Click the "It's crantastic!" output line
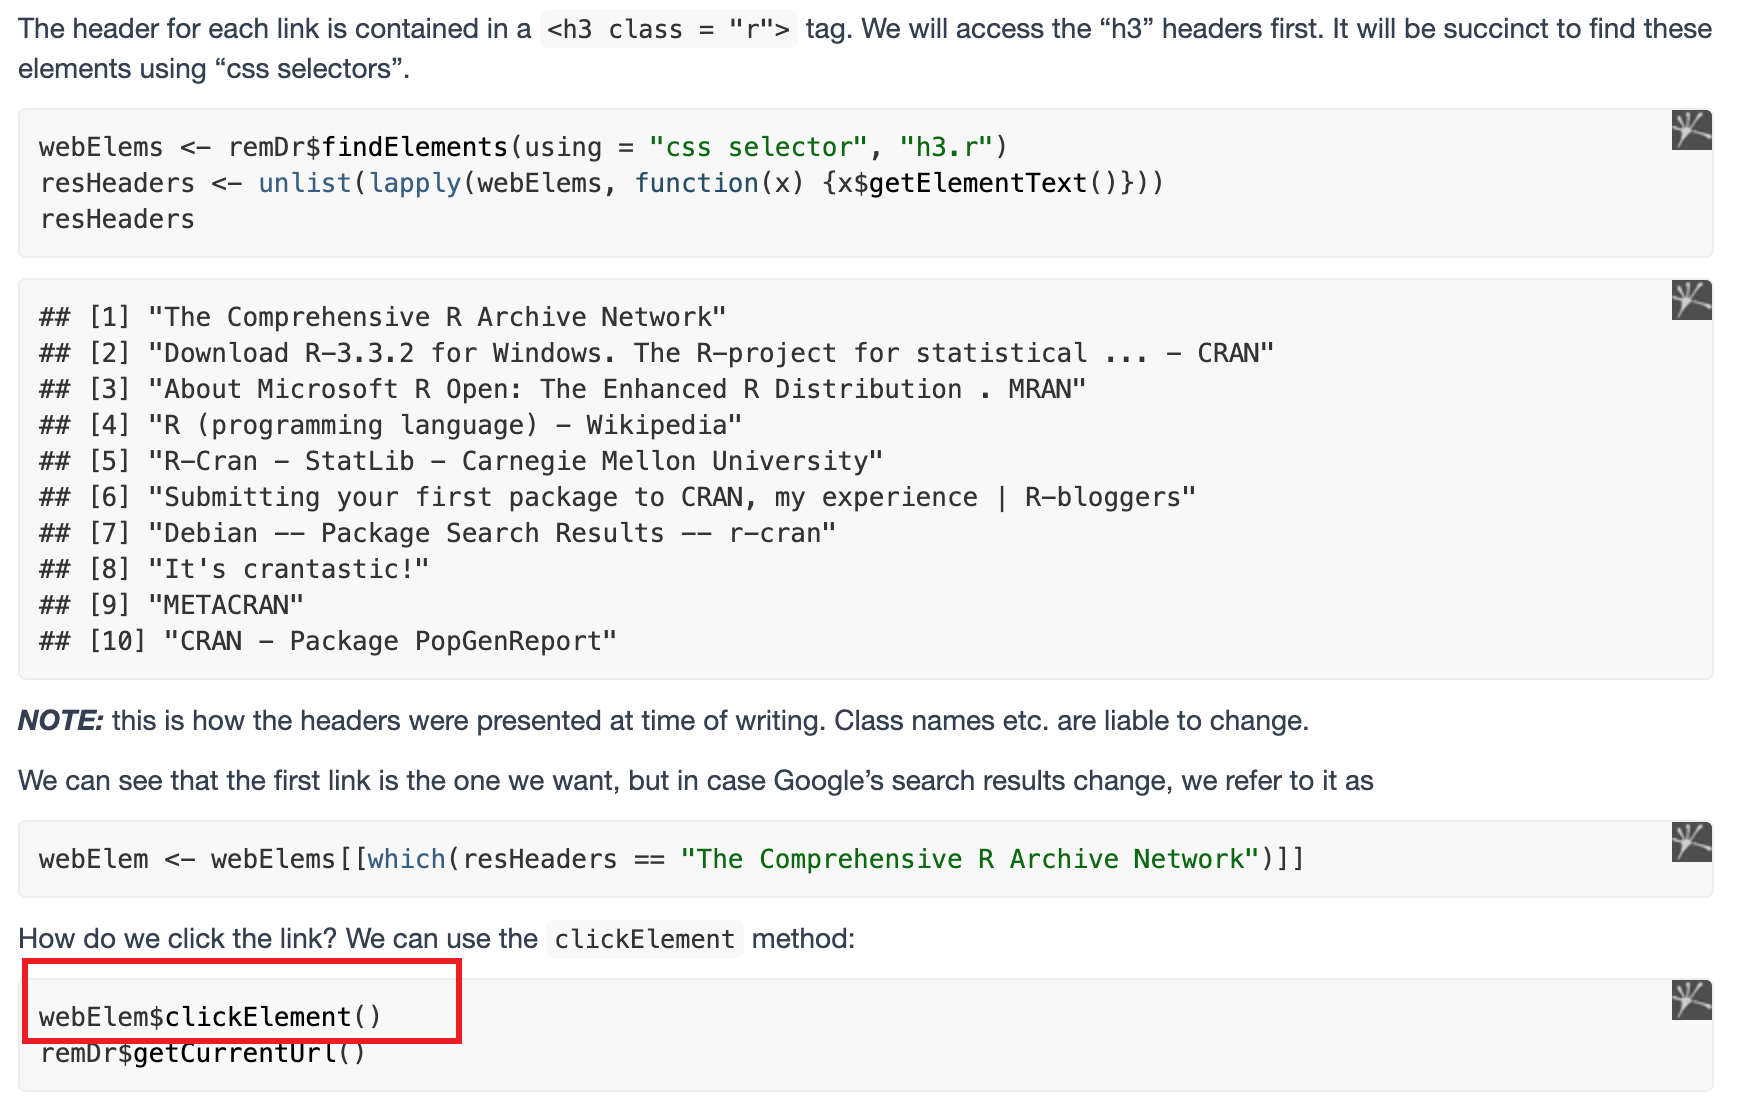 [234, 569]
